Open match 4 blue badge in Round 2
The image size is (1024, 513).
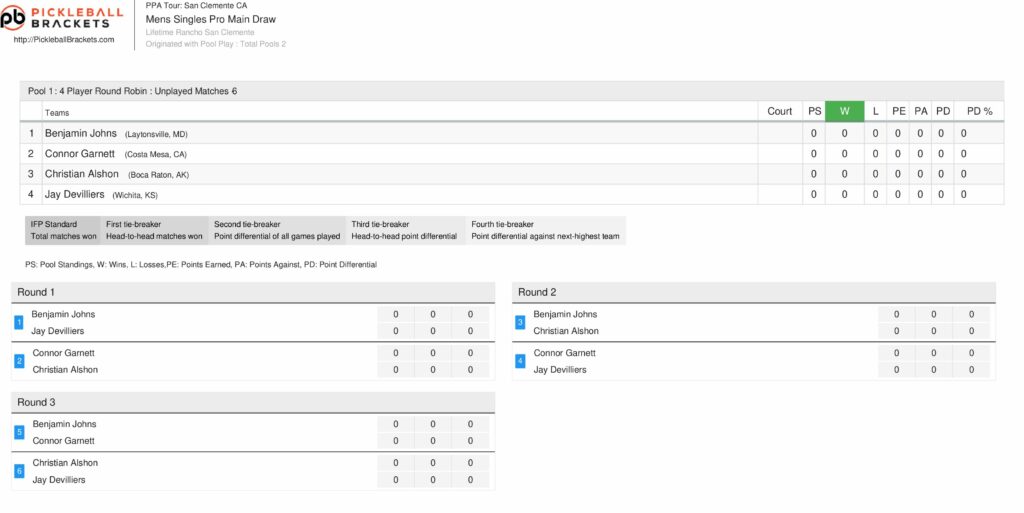[x=520, y=361]
